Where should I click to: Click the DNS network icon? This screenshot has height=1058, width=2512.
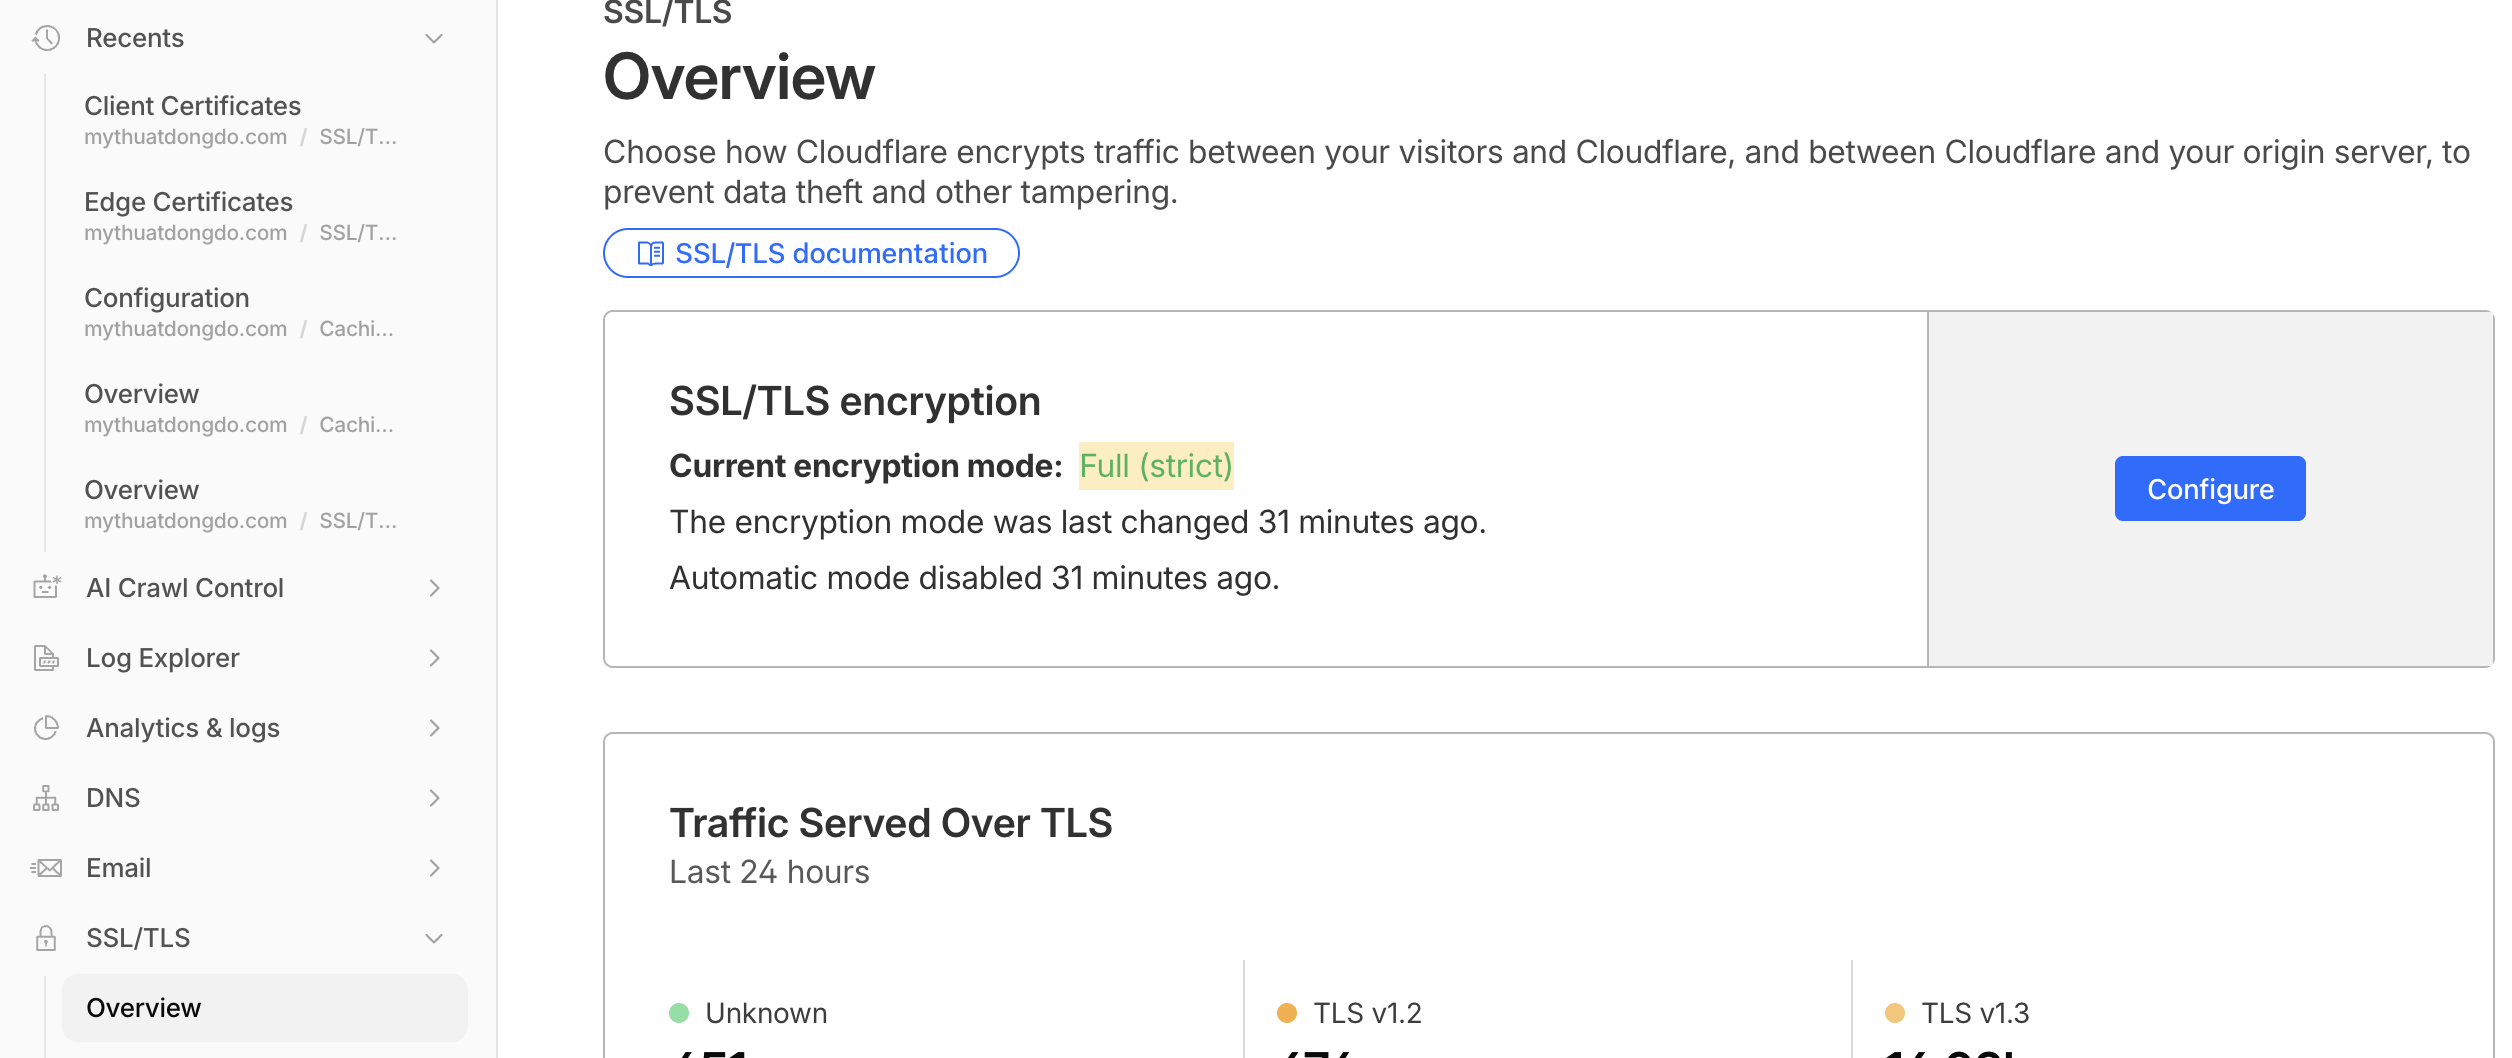click(x=46, y=798)
